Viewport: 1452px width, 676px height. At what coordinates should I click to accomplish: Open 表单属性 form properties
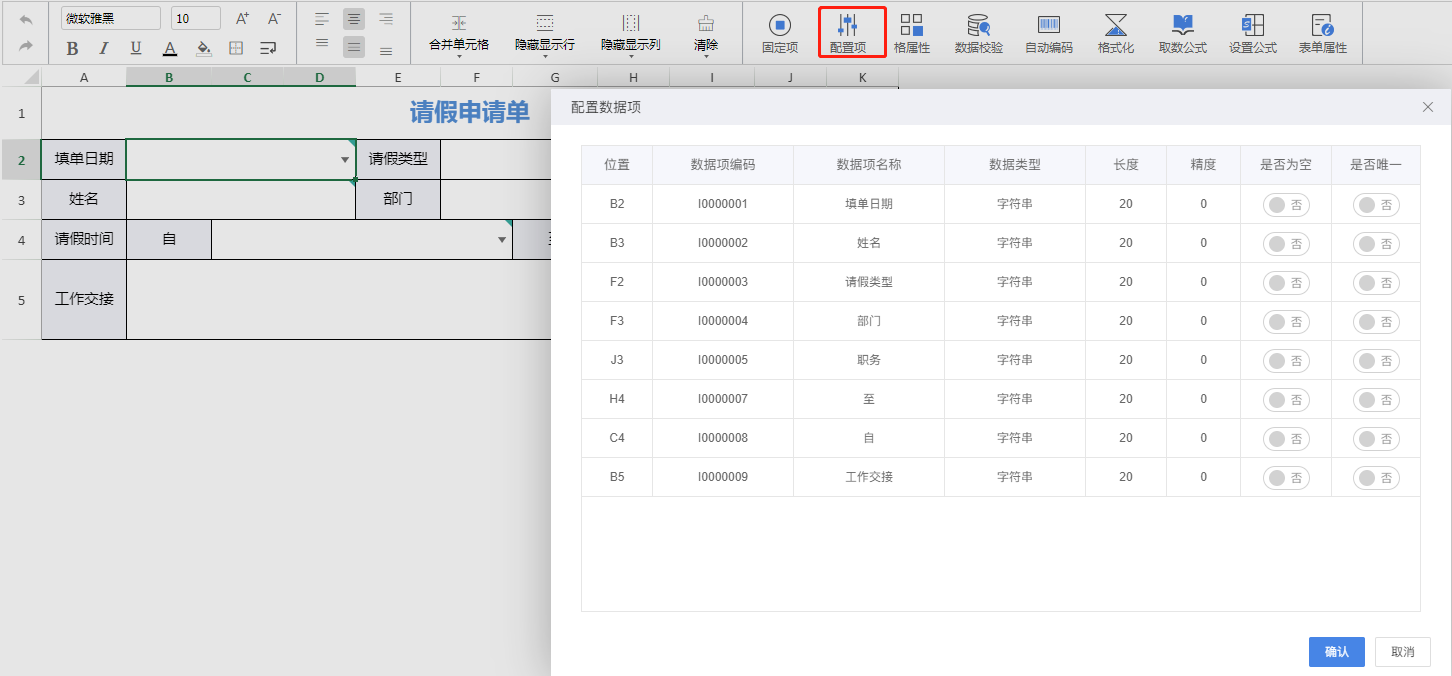[1323, 33]
